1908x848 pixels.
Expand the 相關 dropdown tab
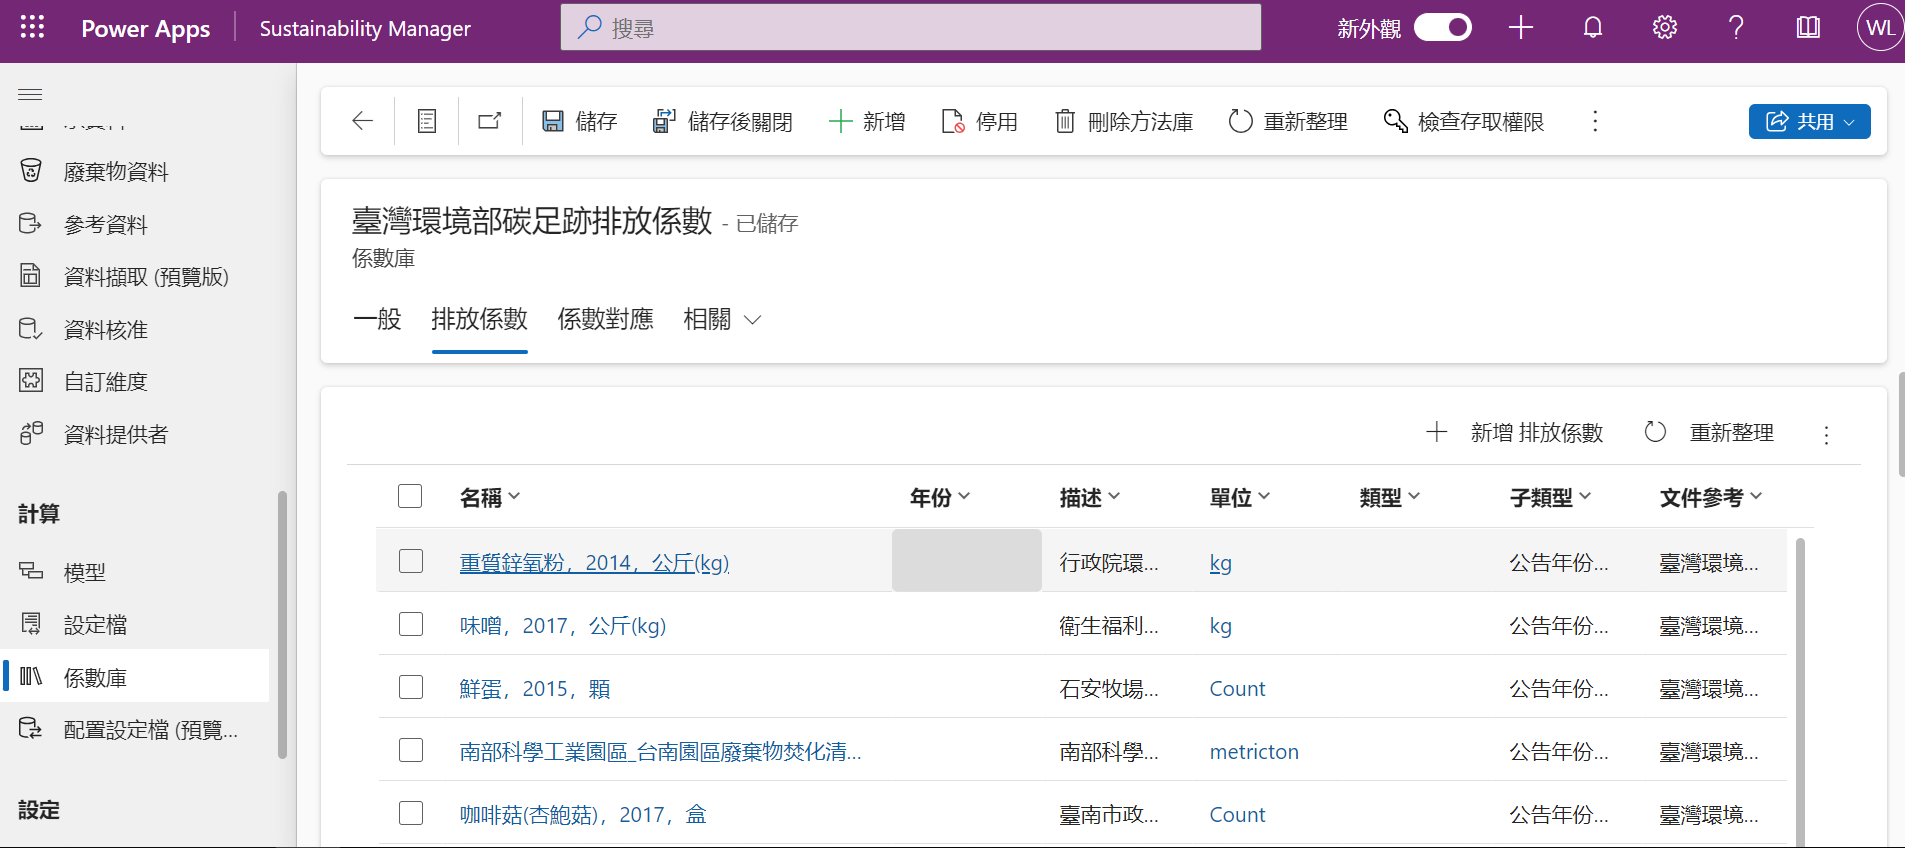coord(722,319)
